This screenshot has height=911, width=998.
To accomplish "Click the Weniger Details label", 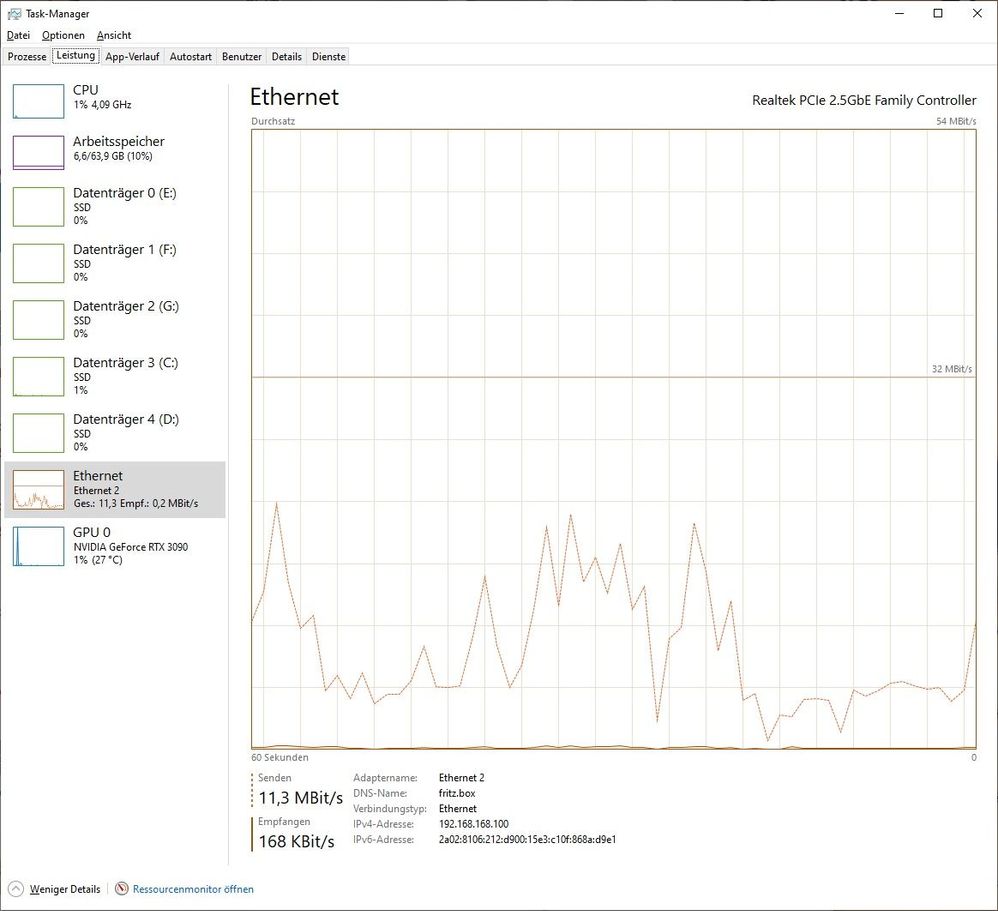I will [x=65, y=889].
